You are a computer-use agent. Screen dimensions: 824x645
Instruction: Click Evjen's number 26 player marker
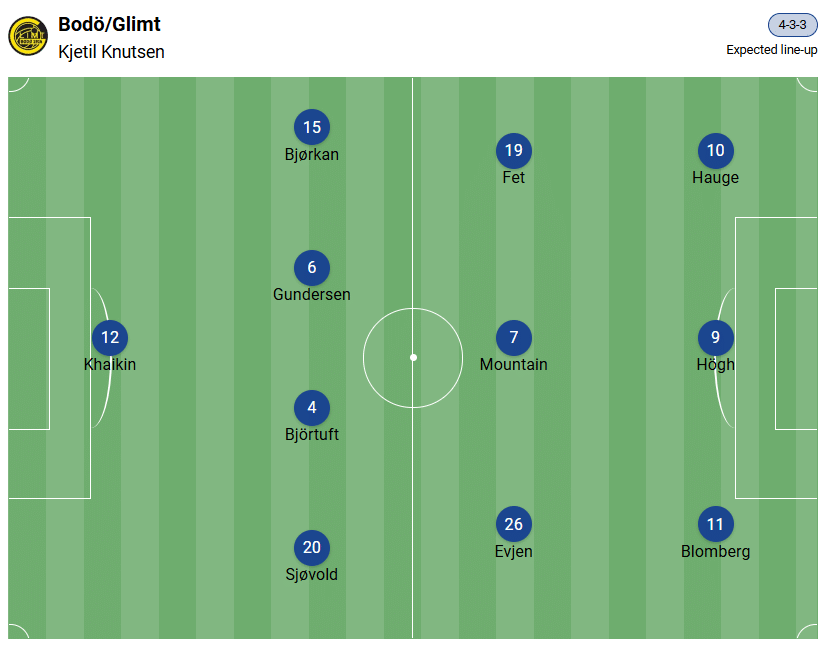[514, 525]
